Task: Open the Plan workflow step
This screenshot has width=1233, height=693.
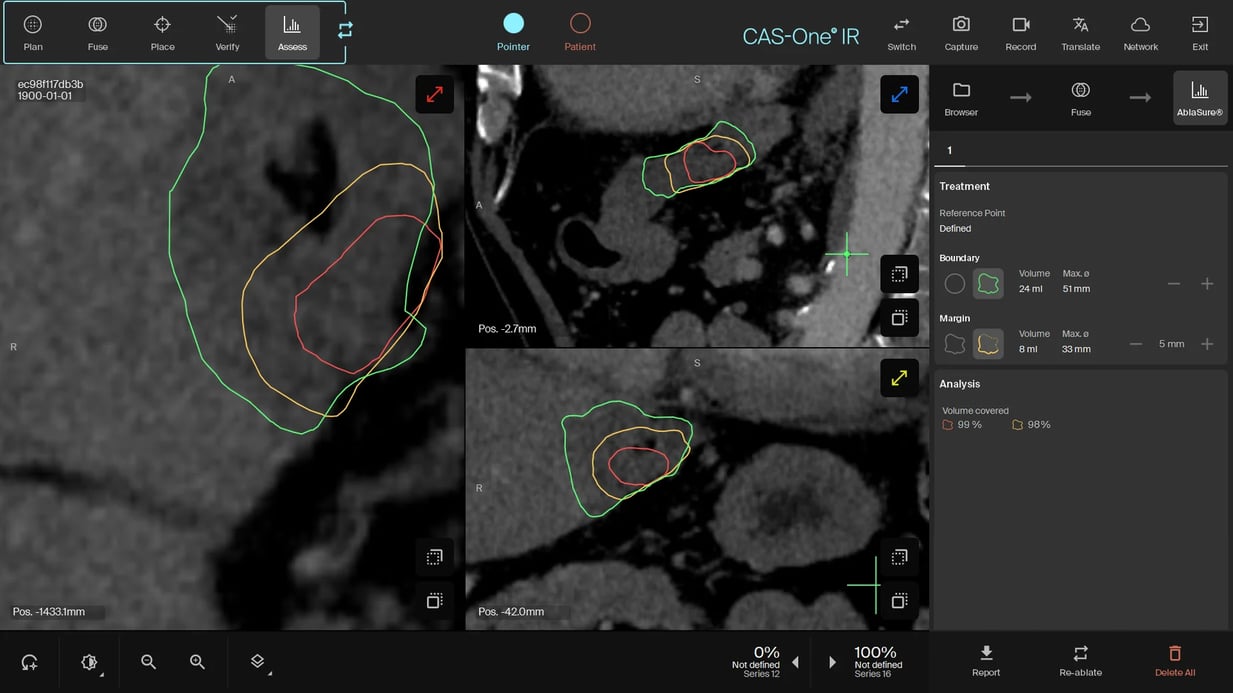Action: pyautogui.click(x=33, y=32)
